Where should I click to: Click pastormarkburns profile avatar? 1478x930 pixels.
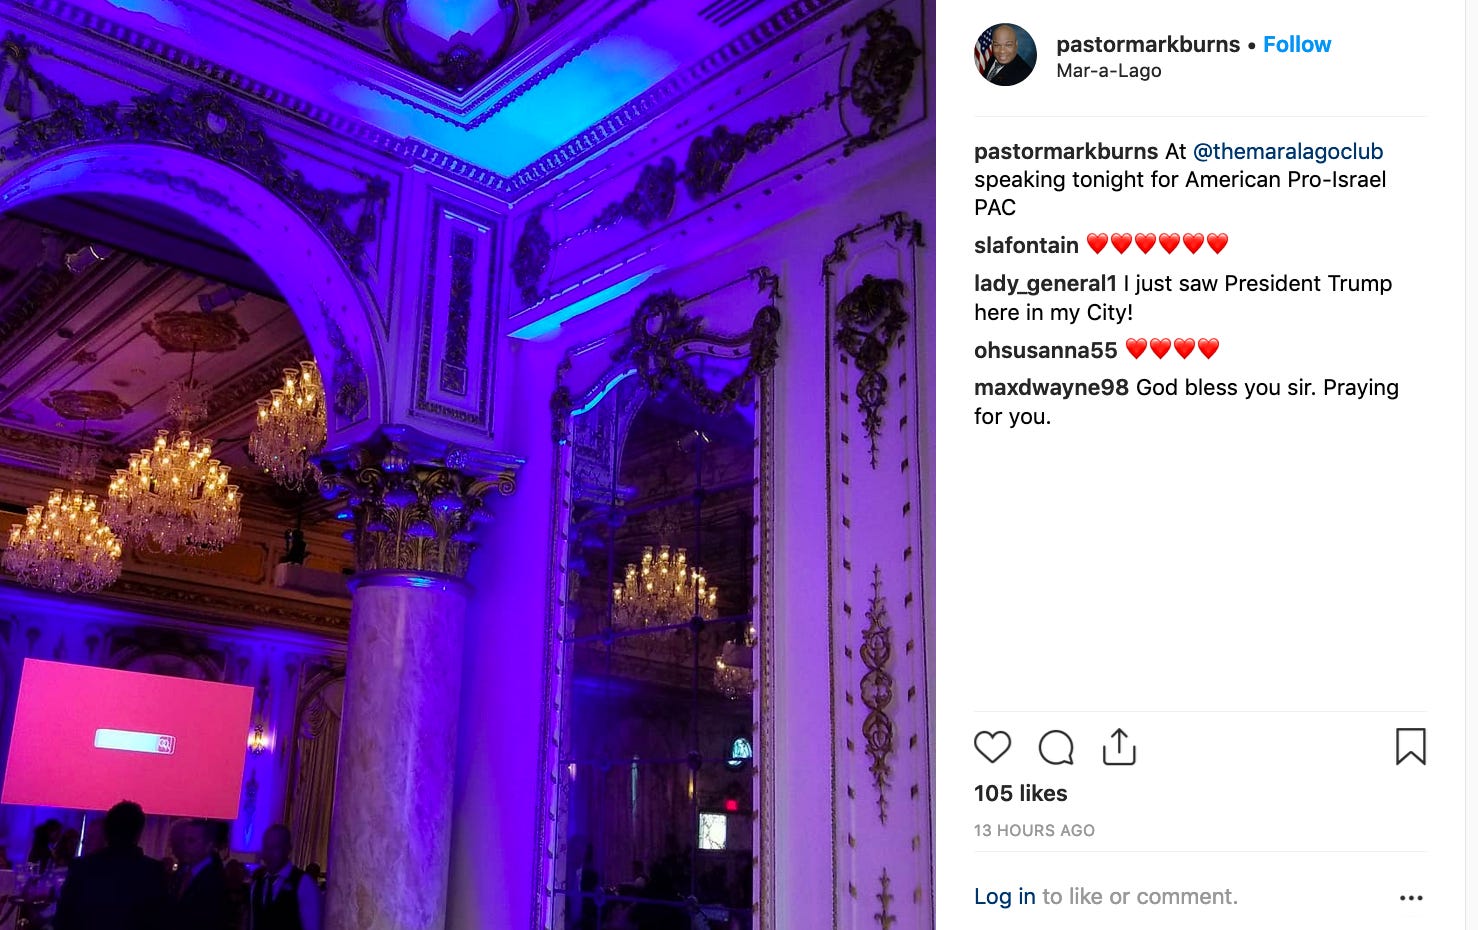1005,55
